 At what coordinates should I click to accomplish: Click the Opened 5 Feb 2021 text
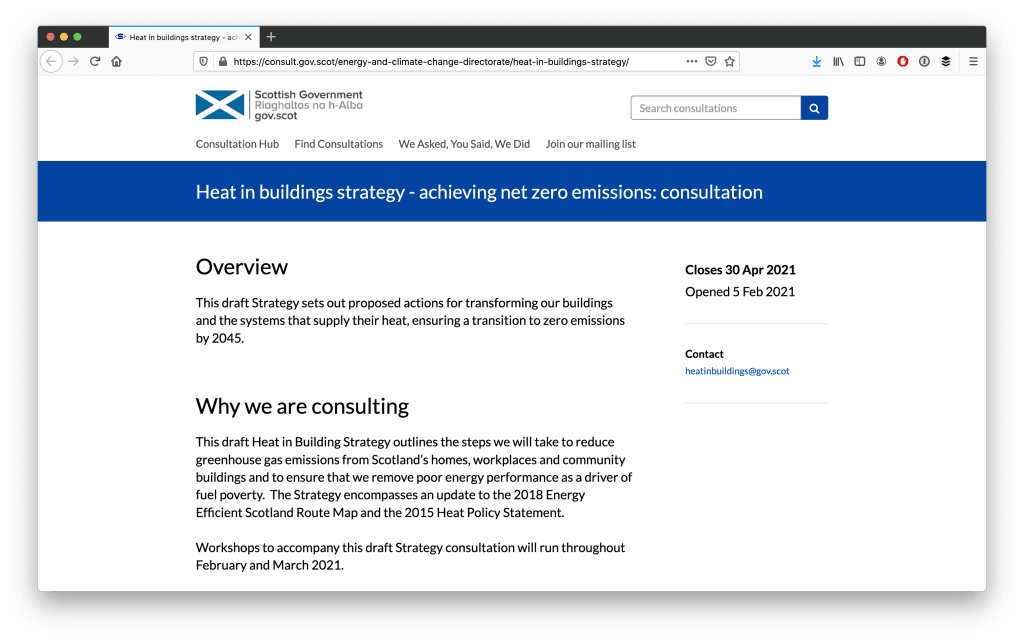click(x=740, y=292)
